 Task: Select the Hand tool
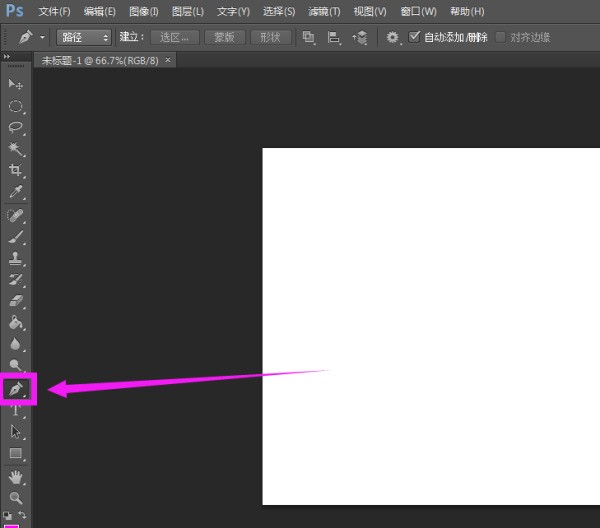tap(16, 478)
